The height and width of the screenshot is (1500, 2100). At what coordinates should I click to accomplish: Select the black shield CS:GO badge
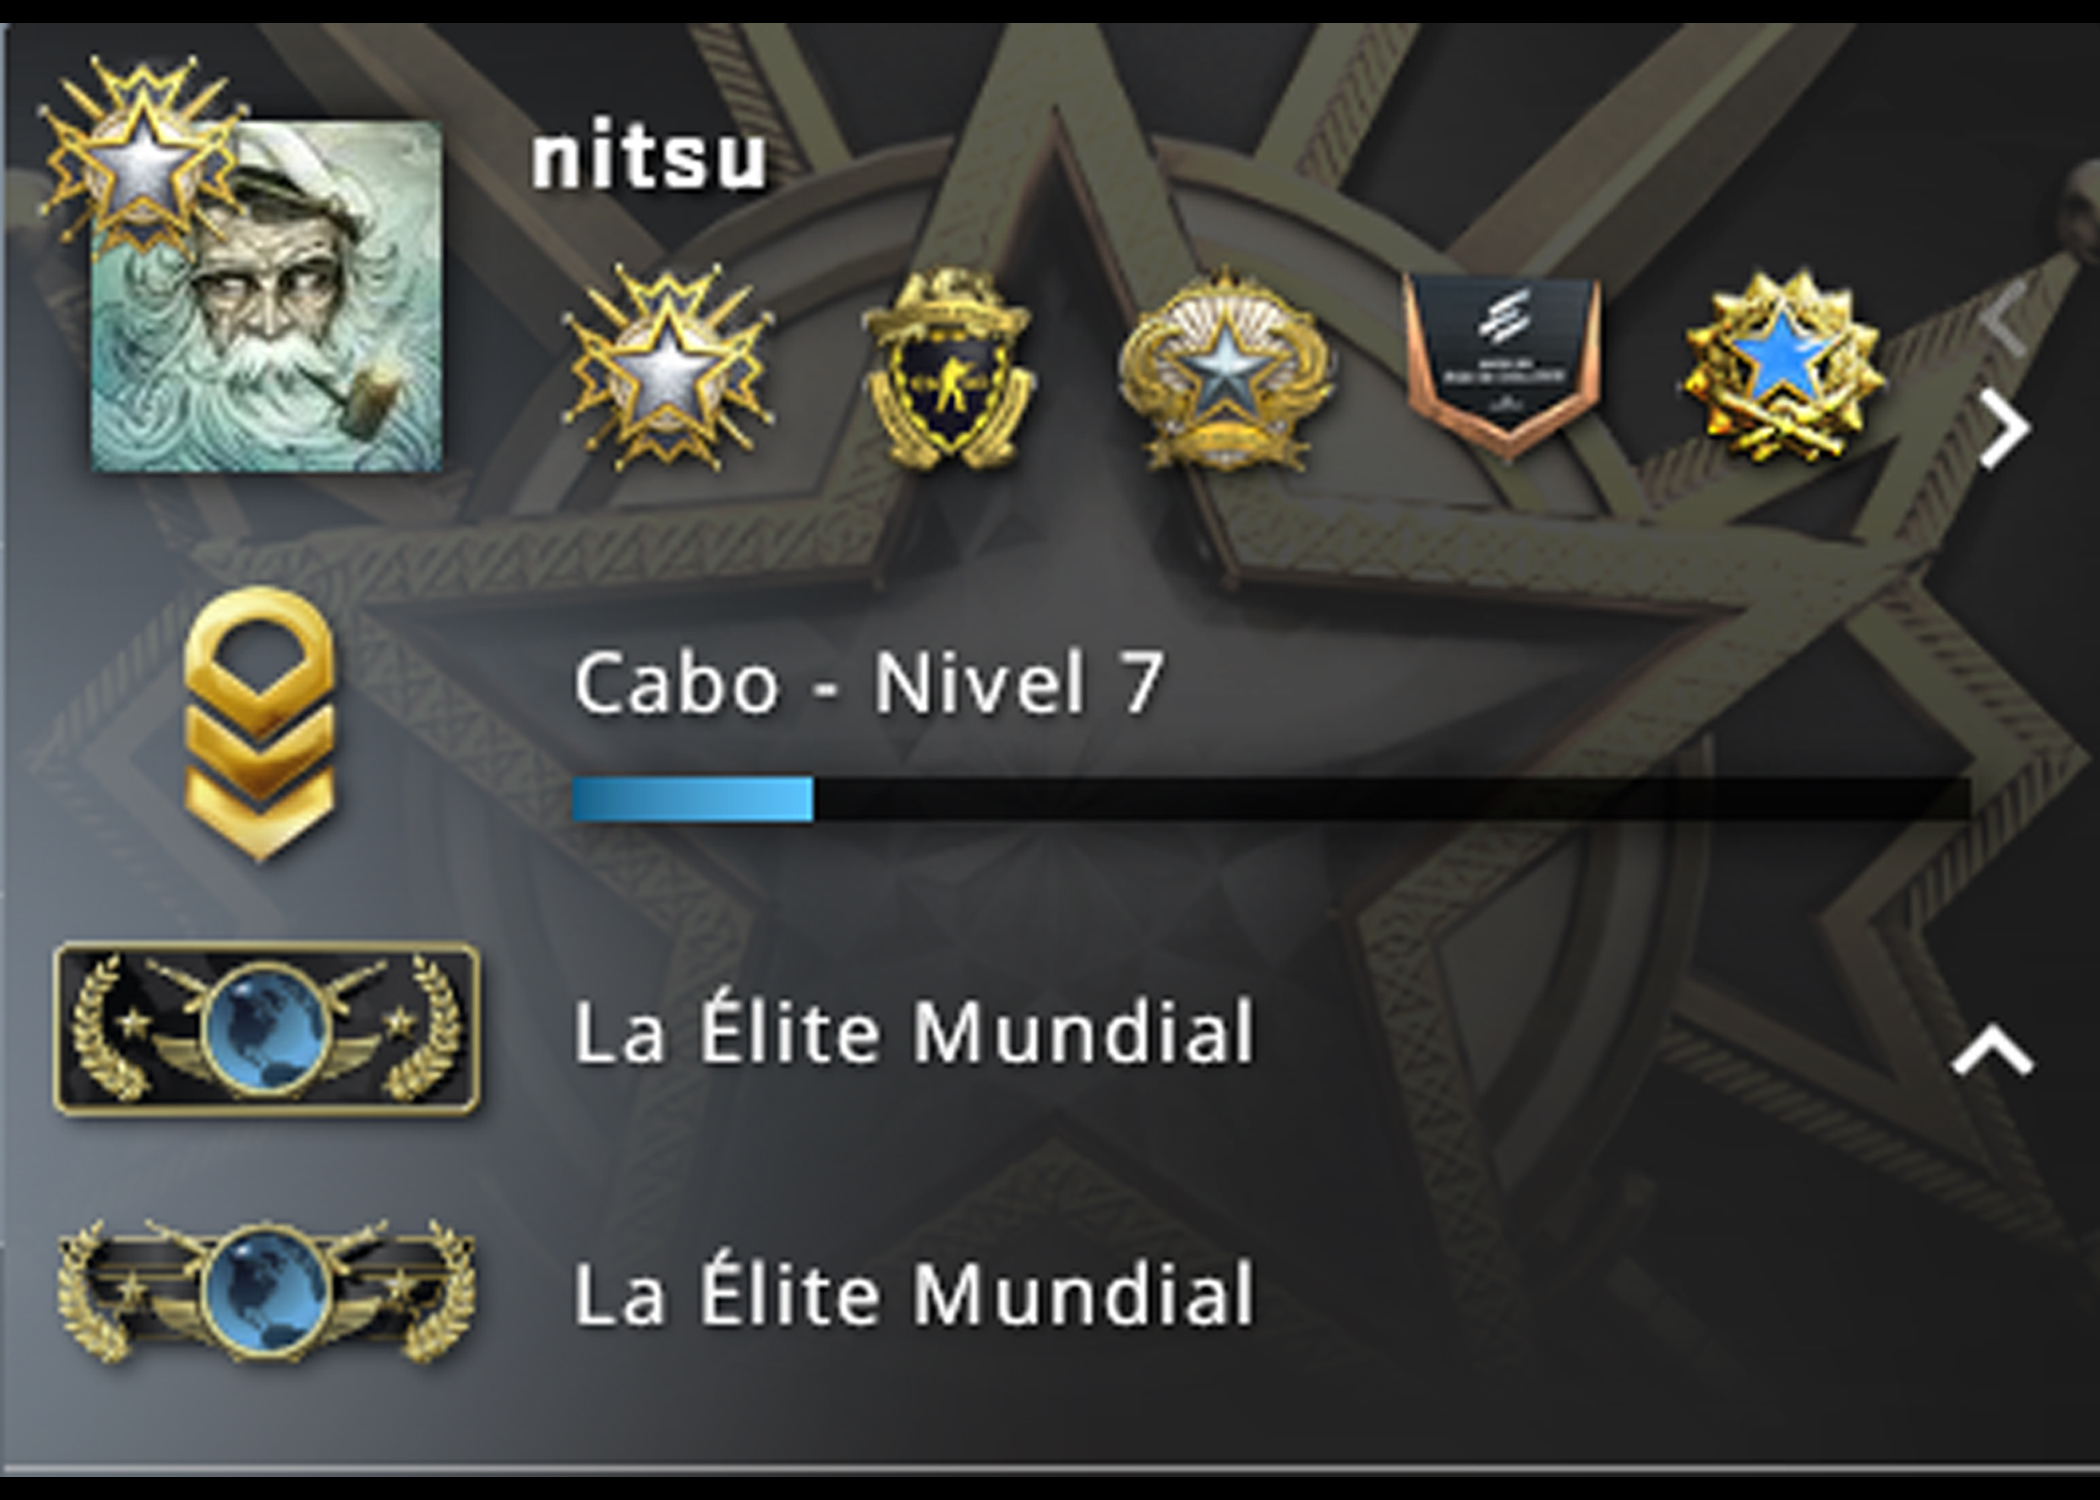[x=946, y=368]
